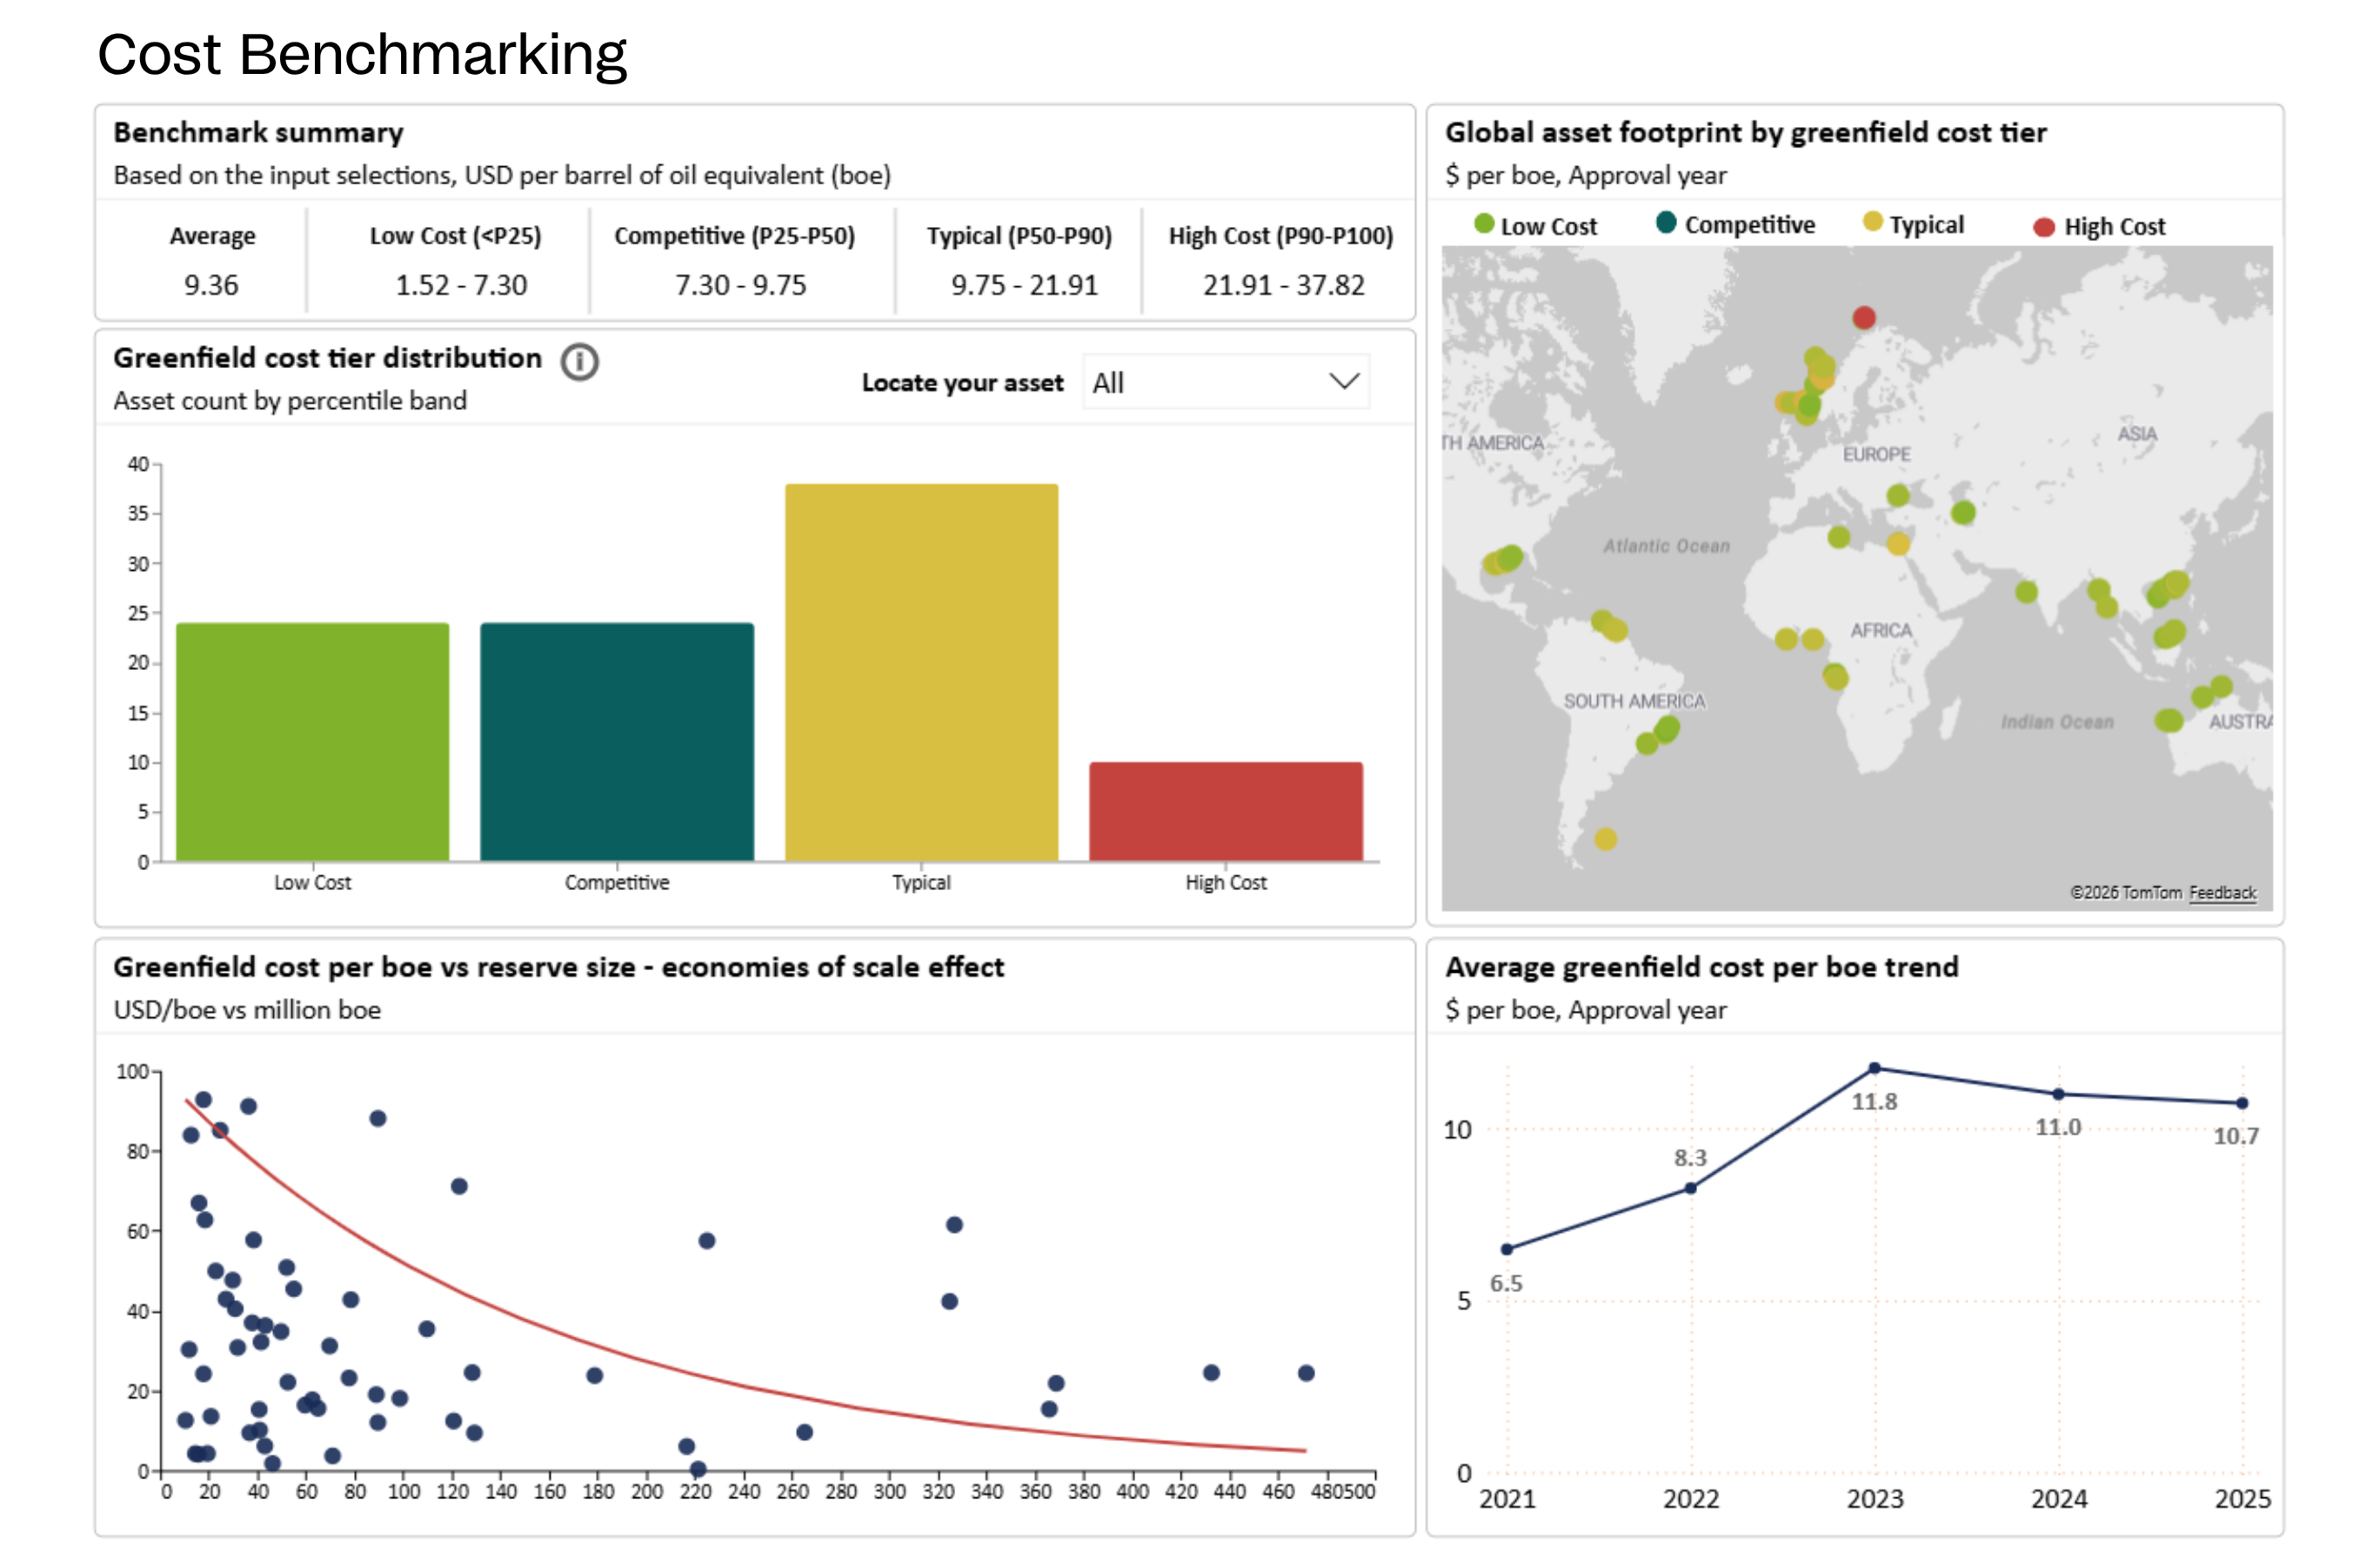
Task: Click the yellow map marker at southern South America
Action: (x=1605, y=839)
